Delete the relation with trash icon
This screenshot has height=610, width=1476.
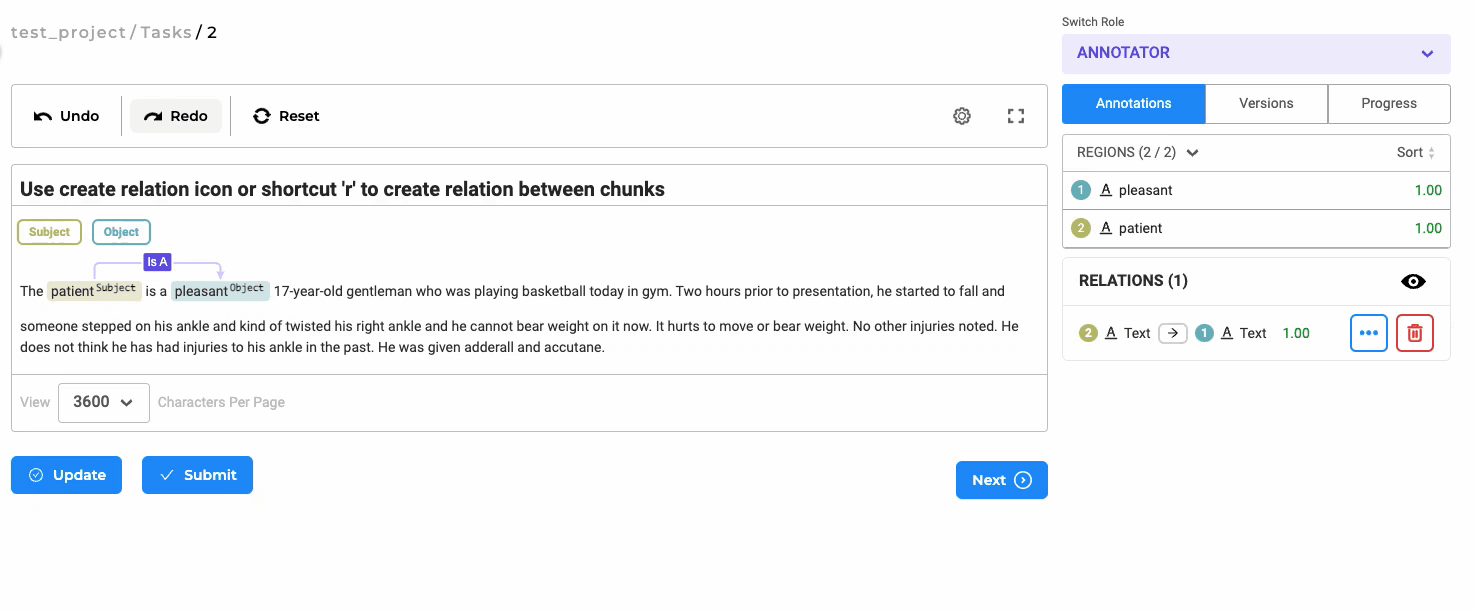point(1415,333)
